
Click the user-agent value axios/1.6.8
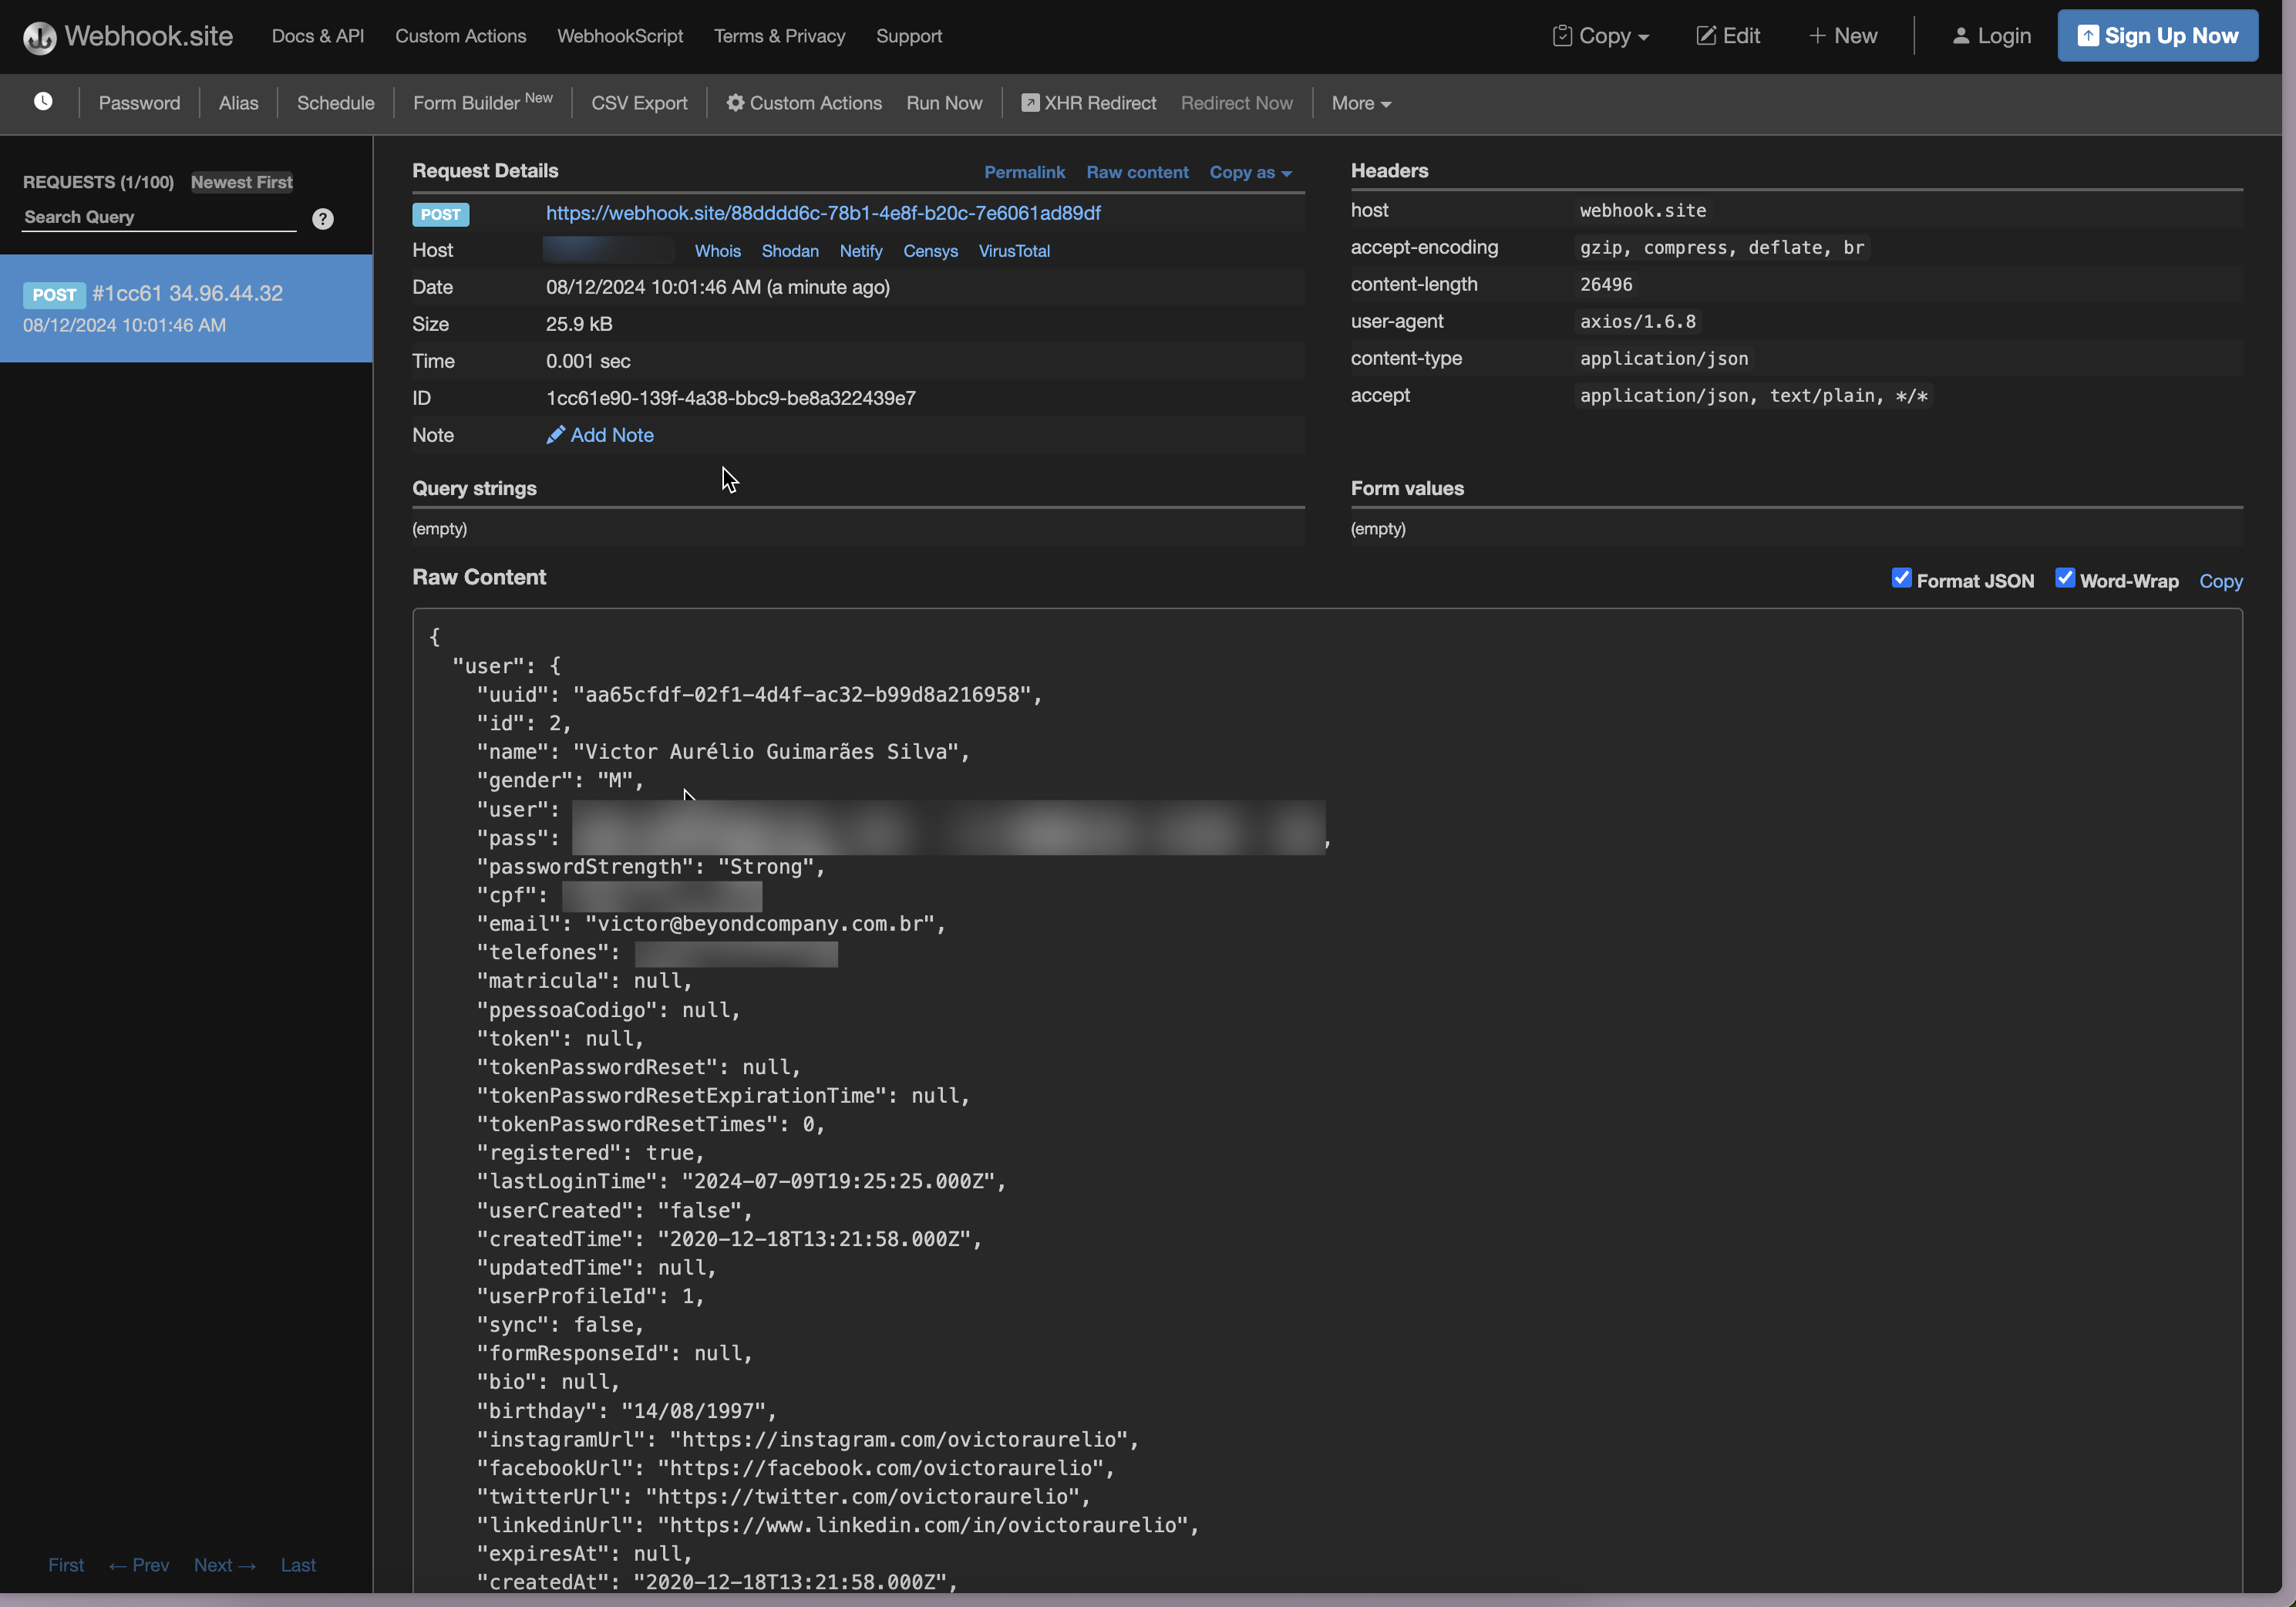point(1638,321)
